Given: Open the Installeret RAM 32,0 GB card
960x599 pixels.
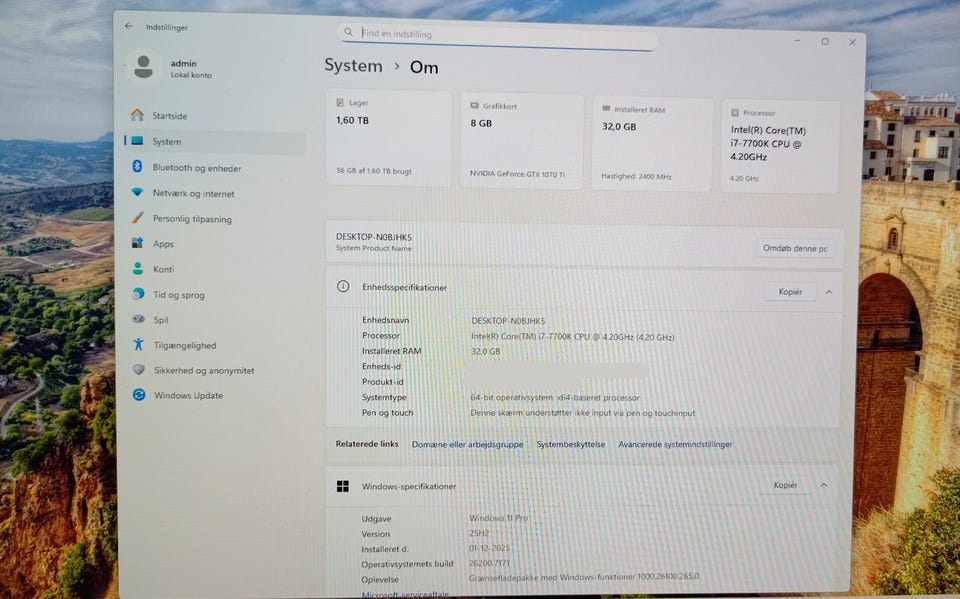Looking at the screenshot, I should (653, 145).
